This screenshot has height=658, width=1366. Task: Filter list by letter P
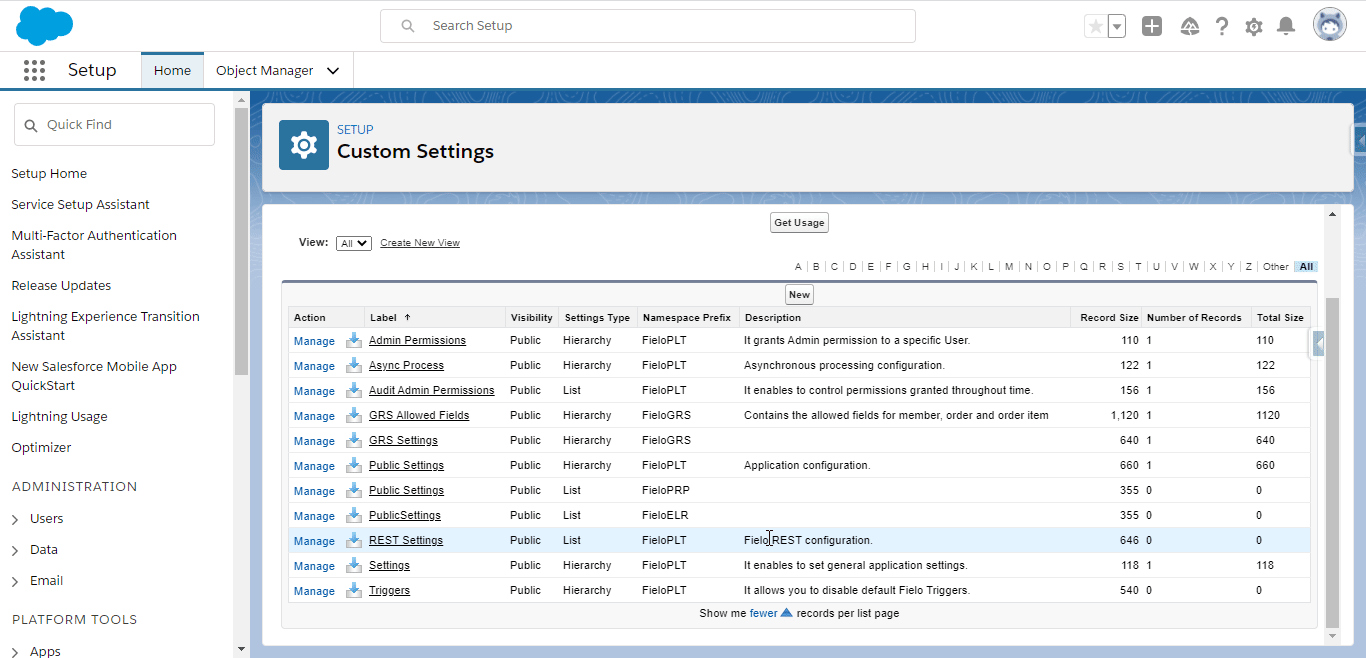[x=1065, y=267]
